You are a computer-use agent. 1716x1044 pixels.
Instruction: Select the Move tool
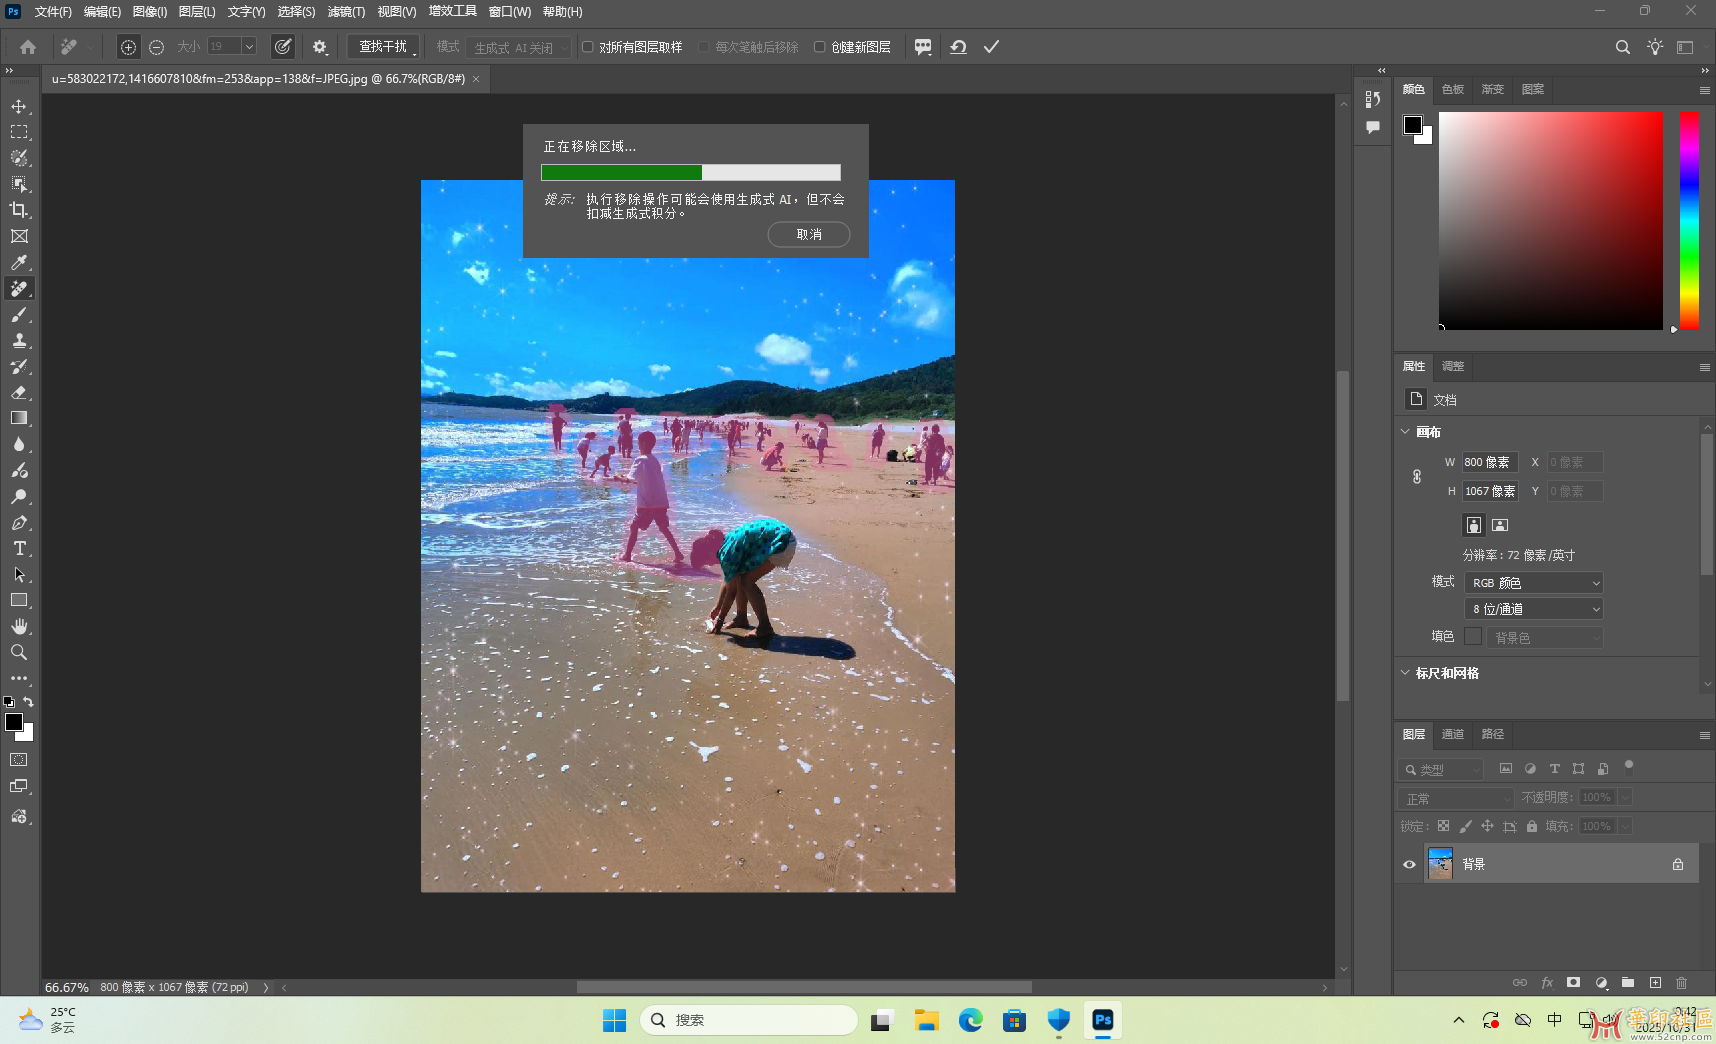tap(19, 106)
